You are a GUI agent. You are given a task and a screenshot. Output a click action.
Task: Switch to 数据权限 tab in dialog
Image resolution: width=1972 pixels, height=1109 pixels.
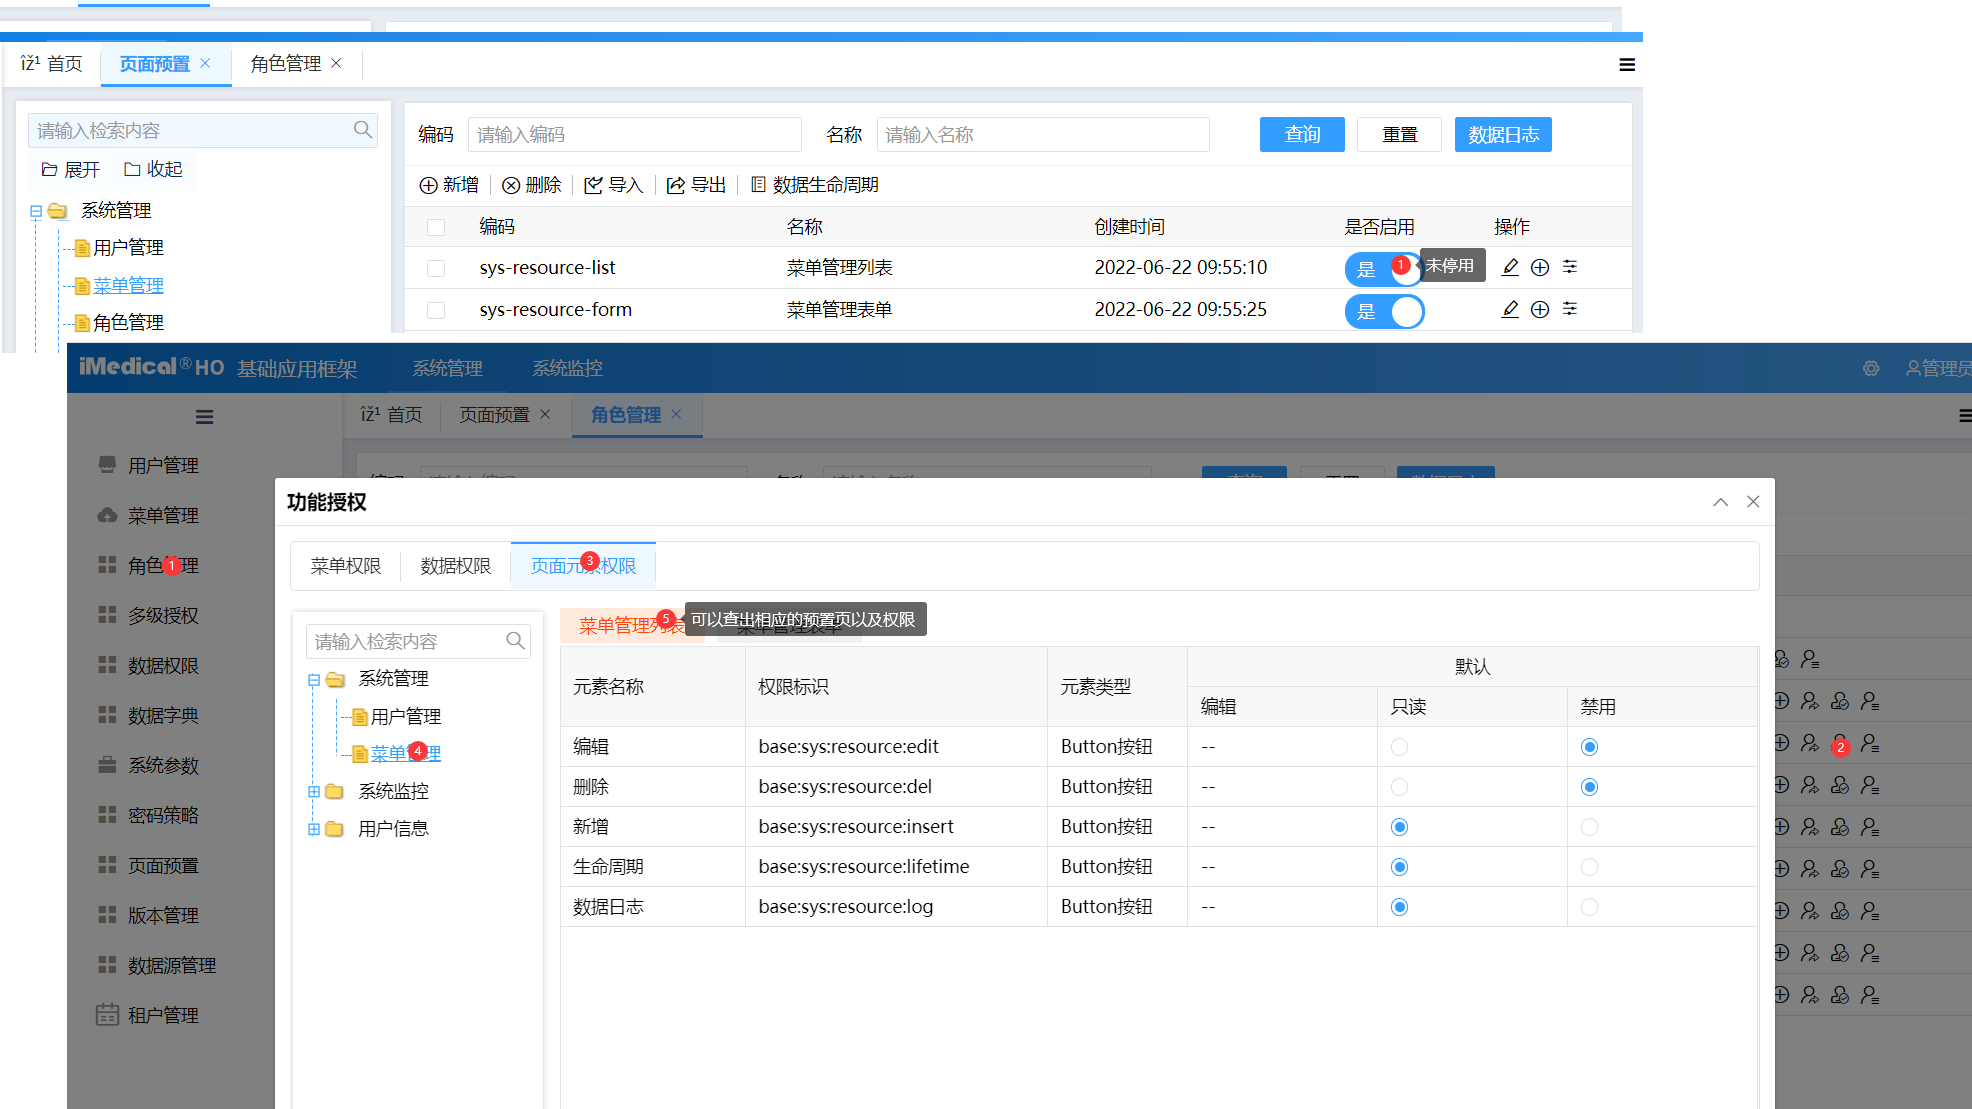tap(456, 566)
